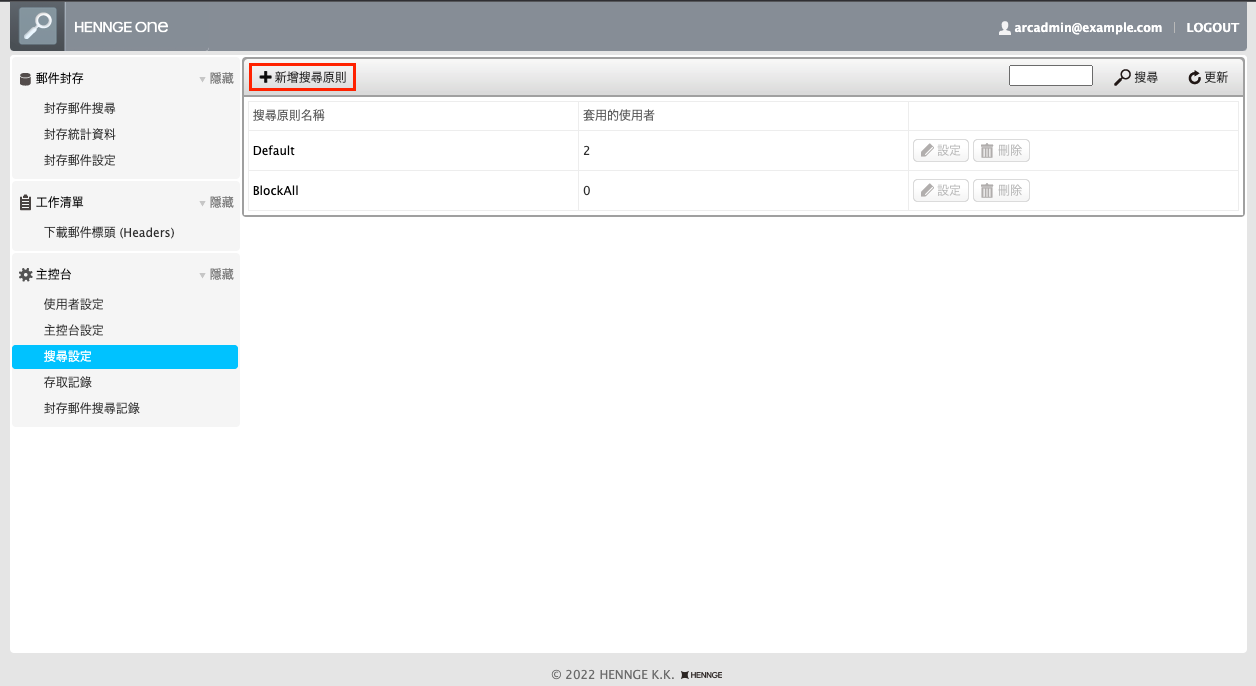Click the plus icon in 新增搜尋原則
The width and height of the screenshot is (1256, 686).
(x=265, y=77)
